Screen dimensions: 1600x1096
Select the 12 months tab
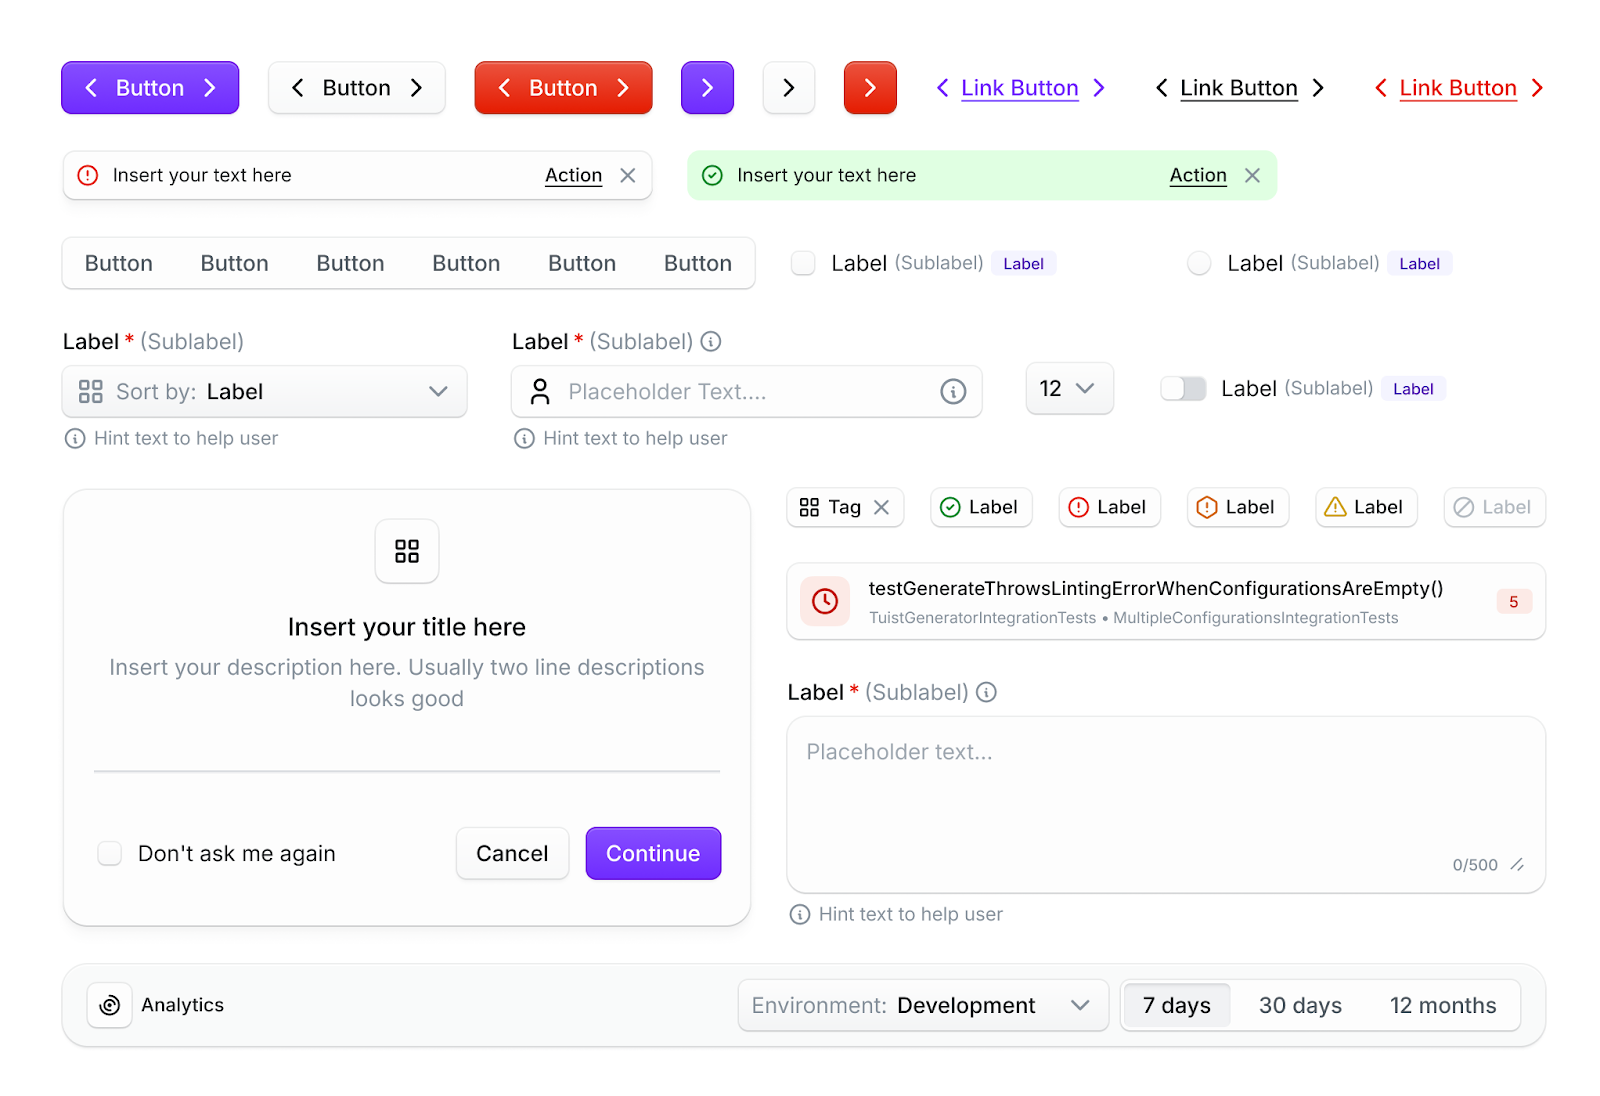click(x=1442, y=1005)
